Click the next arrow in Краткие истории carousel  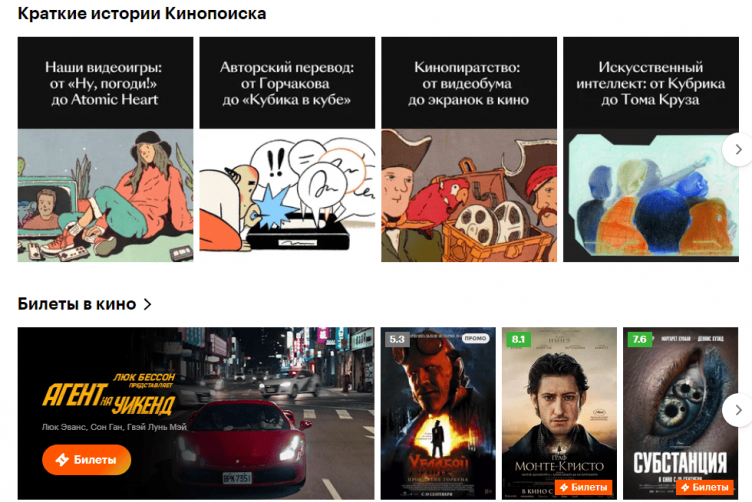click(x=738, y=150)
